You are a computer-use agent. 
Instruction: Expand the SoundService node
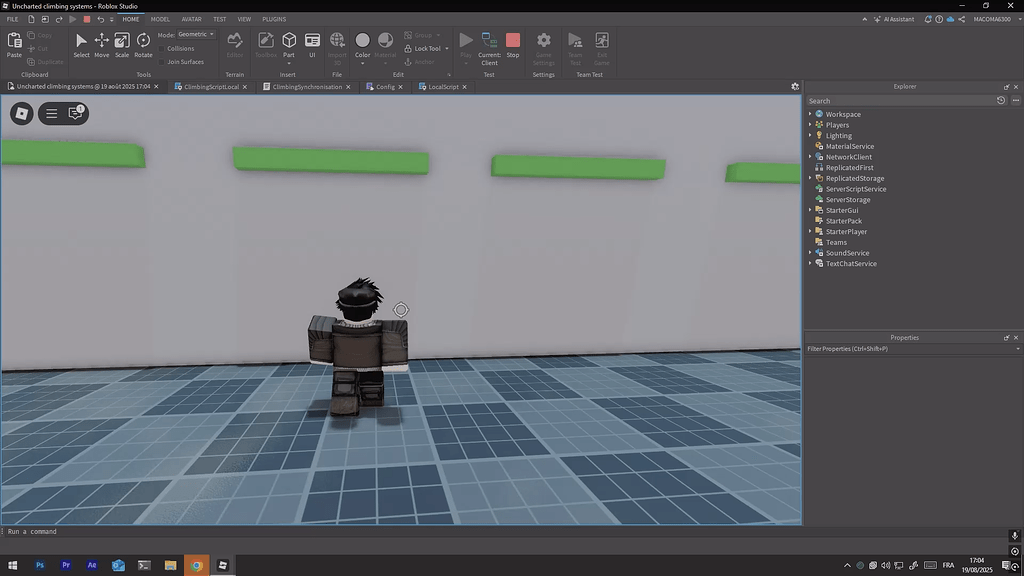[810, 253]
